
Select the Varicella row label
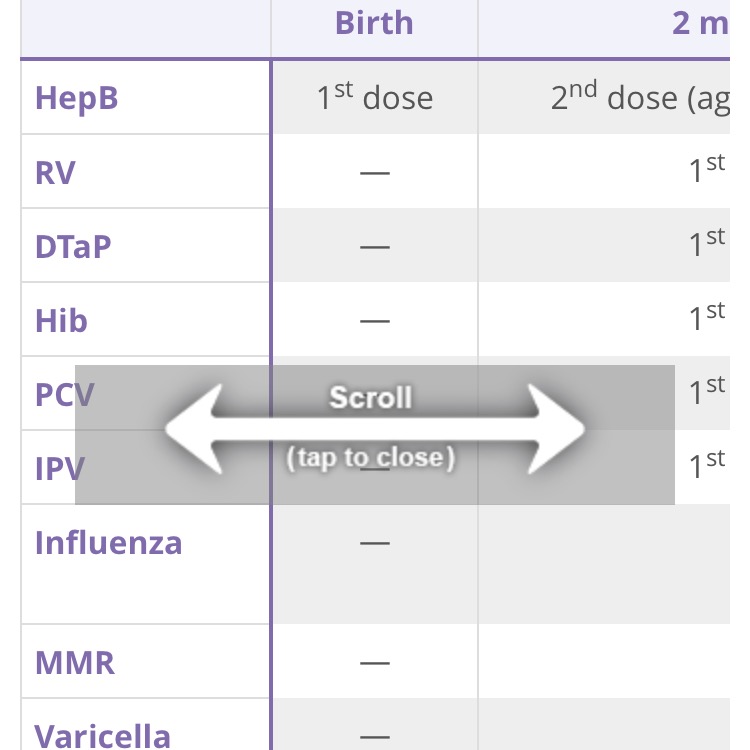tap(103, 735)
